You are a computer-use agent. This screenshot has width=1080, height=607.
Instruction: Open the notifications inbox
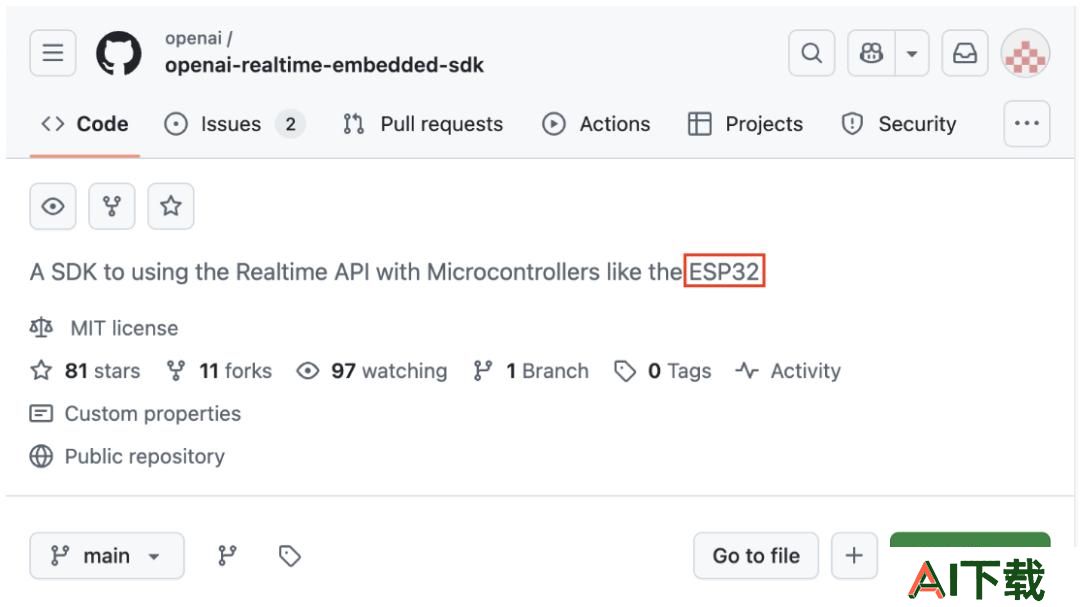965,53
